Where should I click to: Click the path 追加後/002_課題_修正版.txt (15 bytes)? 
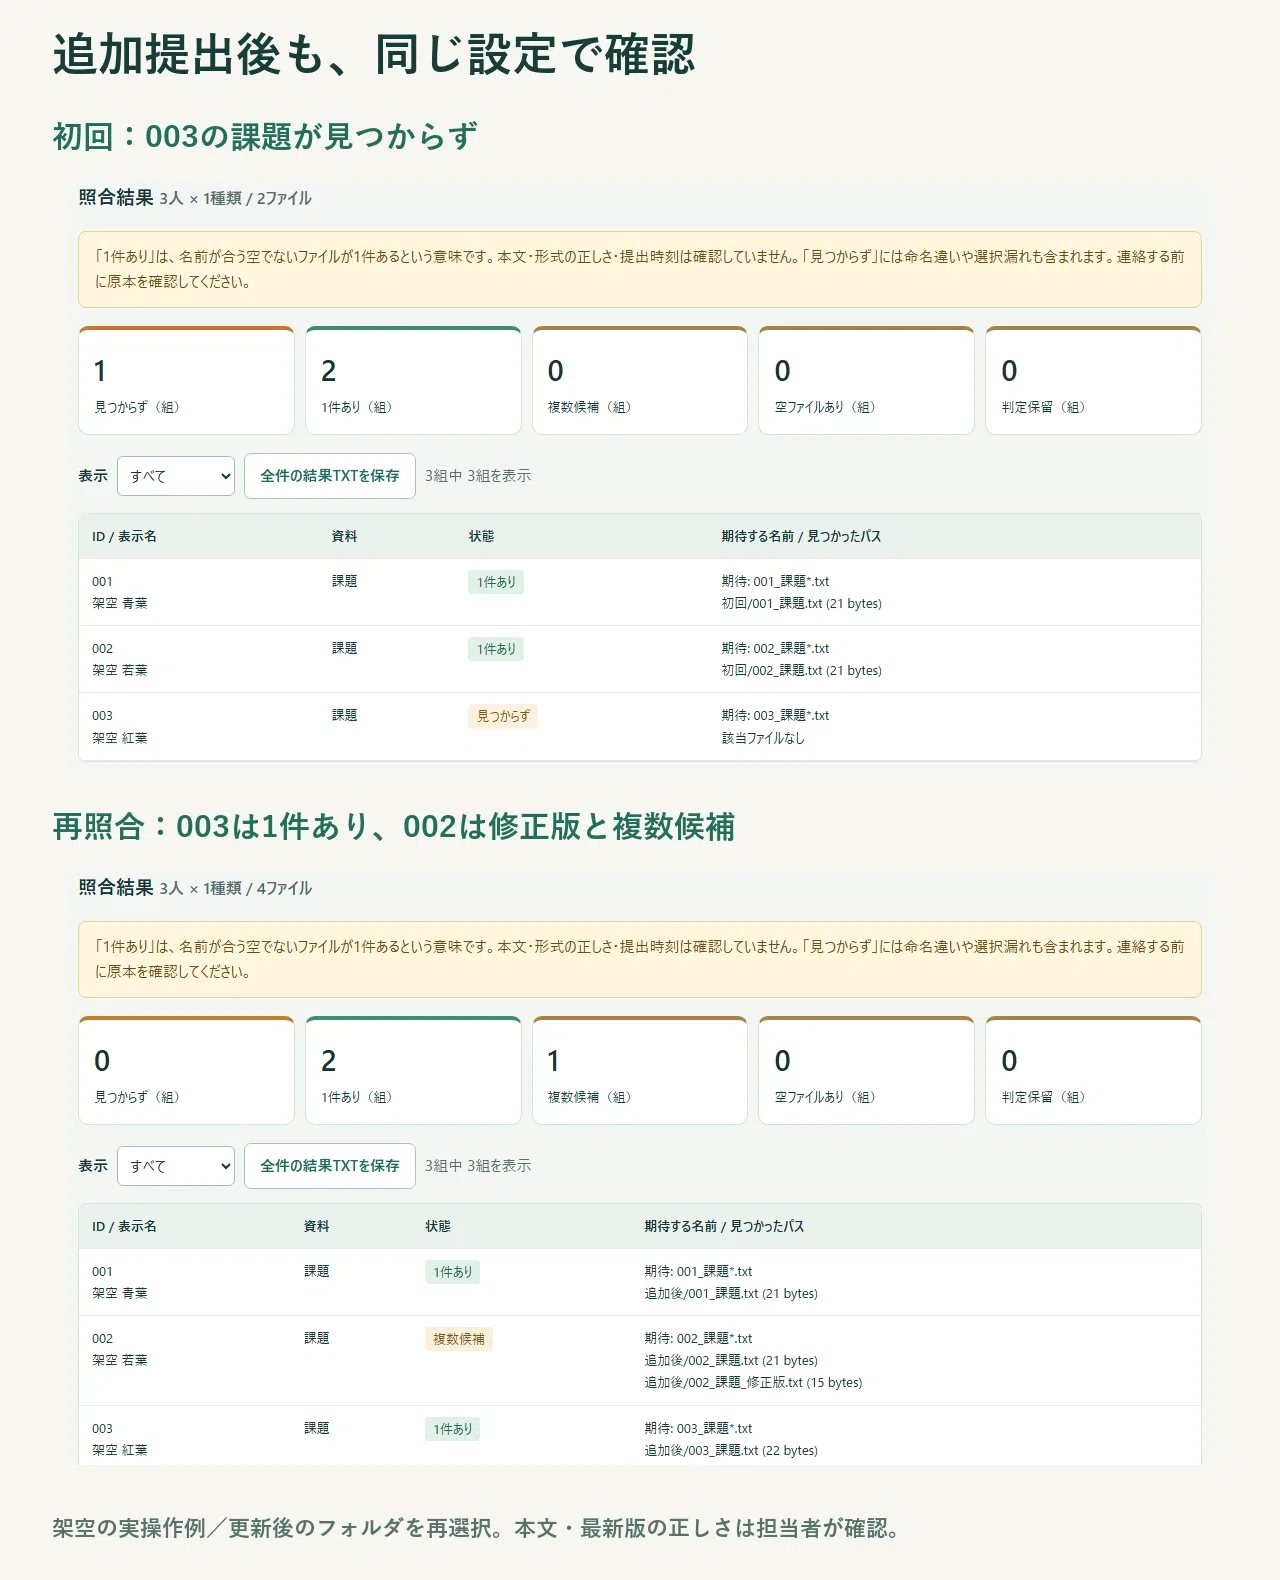[753, 1383]
